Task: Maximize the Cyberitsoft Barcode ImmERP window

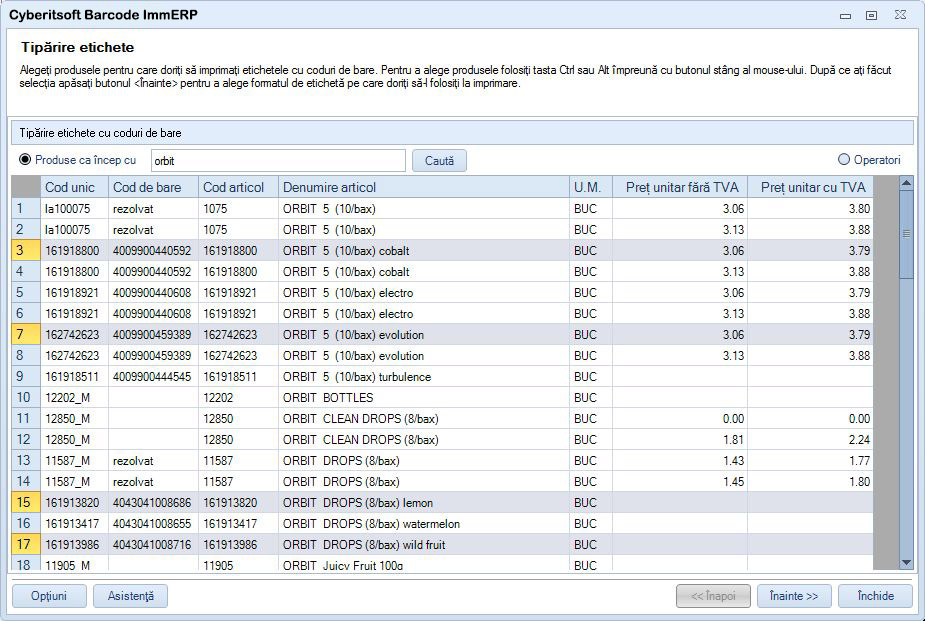Action: point(871,15)
